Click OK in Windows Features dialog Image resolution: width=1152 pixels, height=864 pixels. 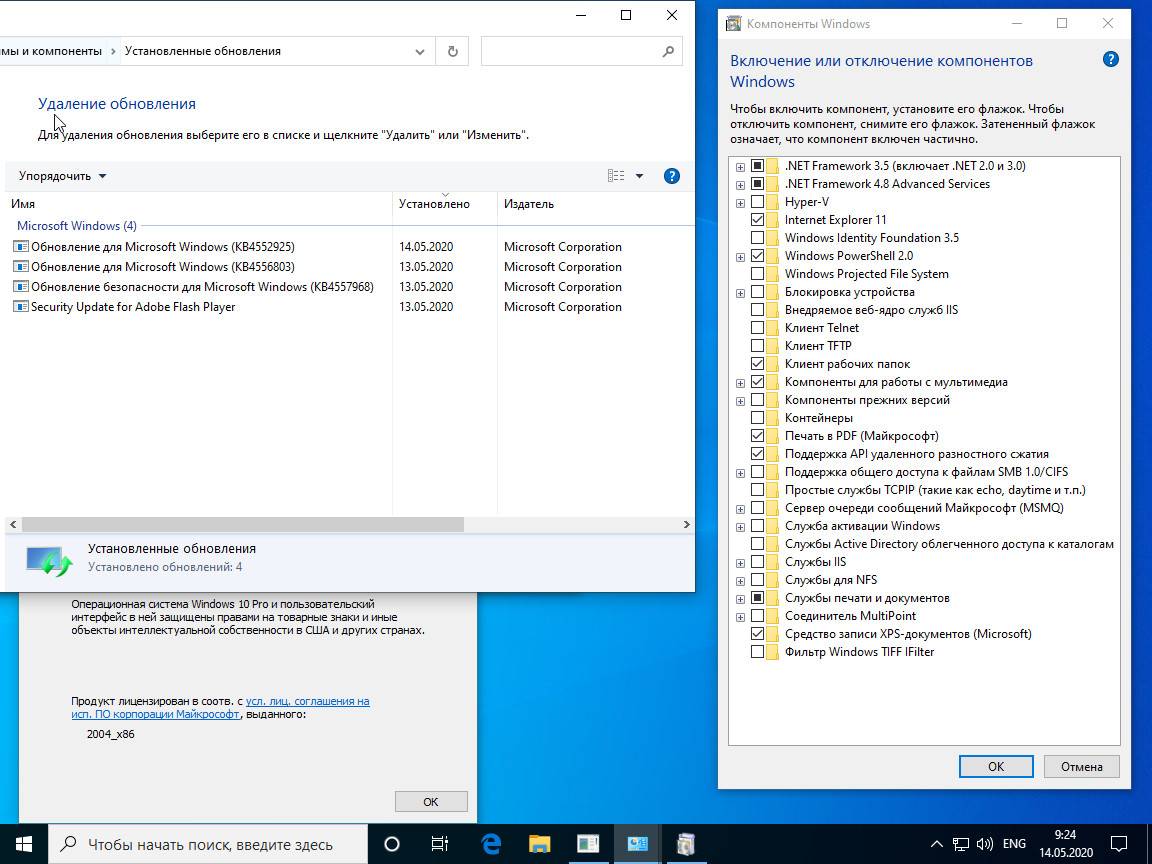point(996,766)
